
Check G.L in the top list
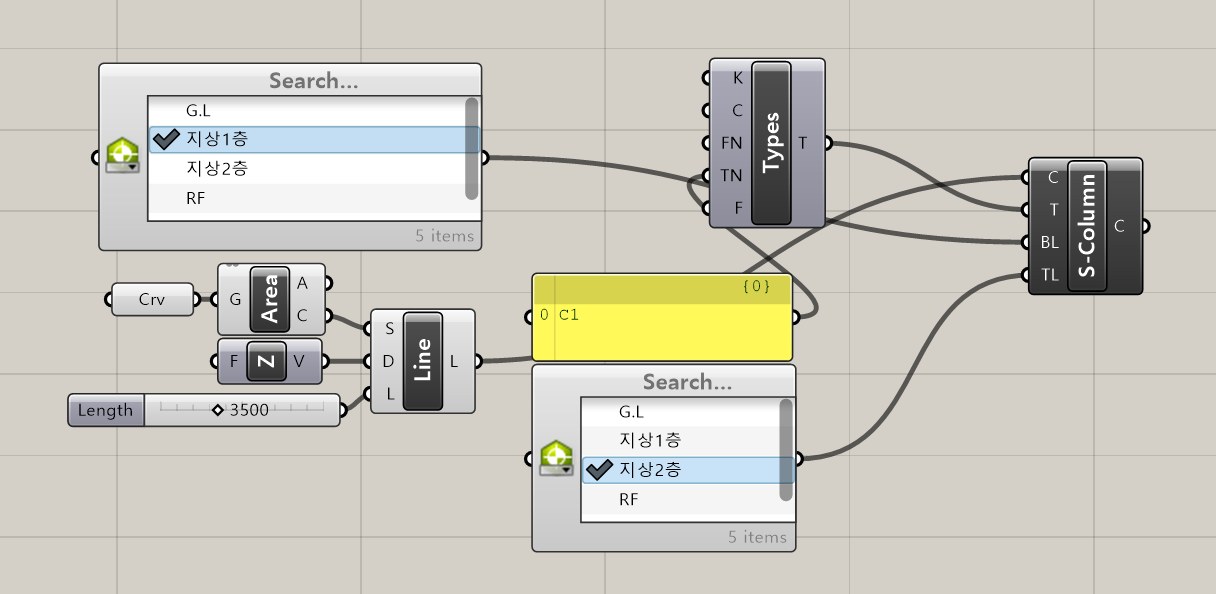click(198, 110)
